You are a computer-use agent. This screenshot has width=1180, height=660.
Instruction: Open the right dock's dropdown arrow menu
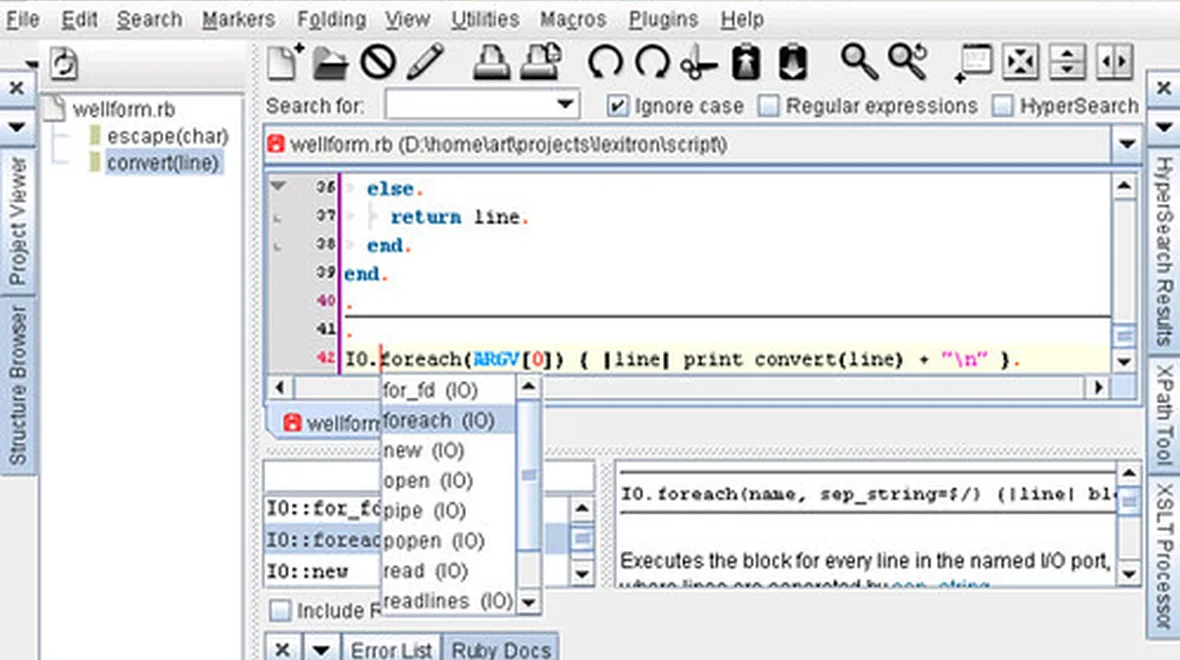(x=1163, y=126)
